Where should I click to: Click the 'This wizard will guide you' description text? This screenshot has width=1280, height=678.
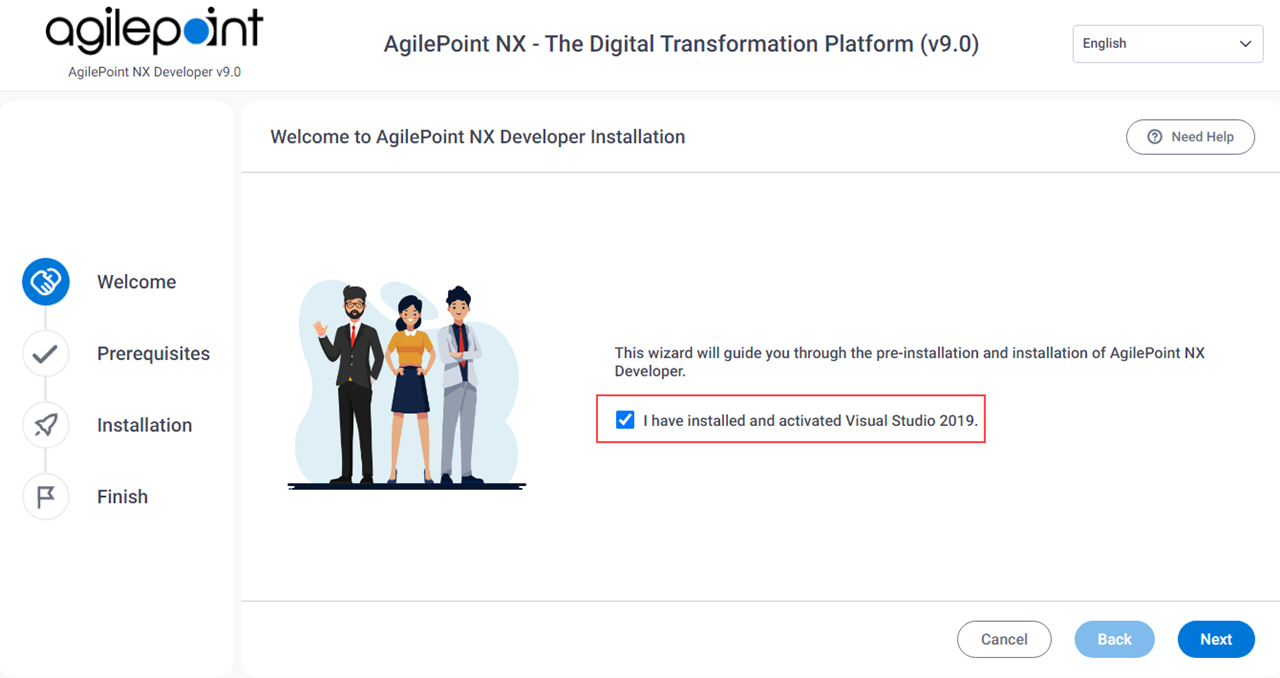coord(909,362)
